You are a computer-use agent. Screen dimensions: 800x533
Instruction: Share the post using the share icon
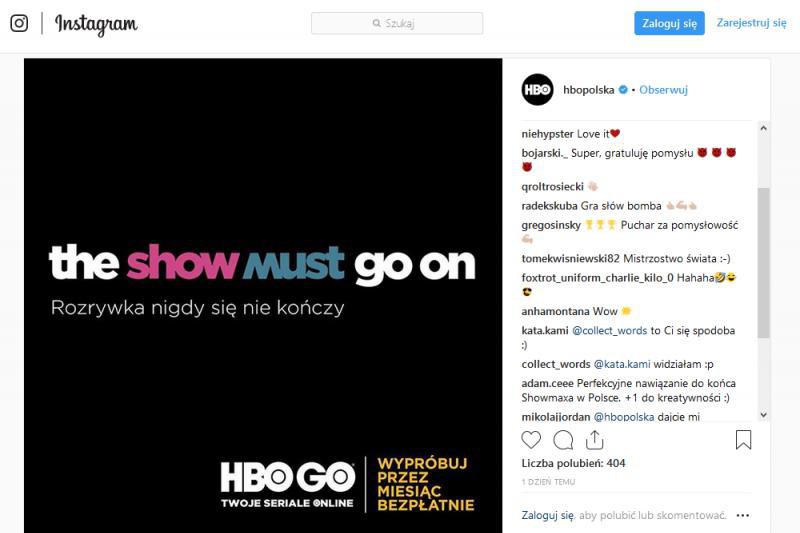(594, 440)
